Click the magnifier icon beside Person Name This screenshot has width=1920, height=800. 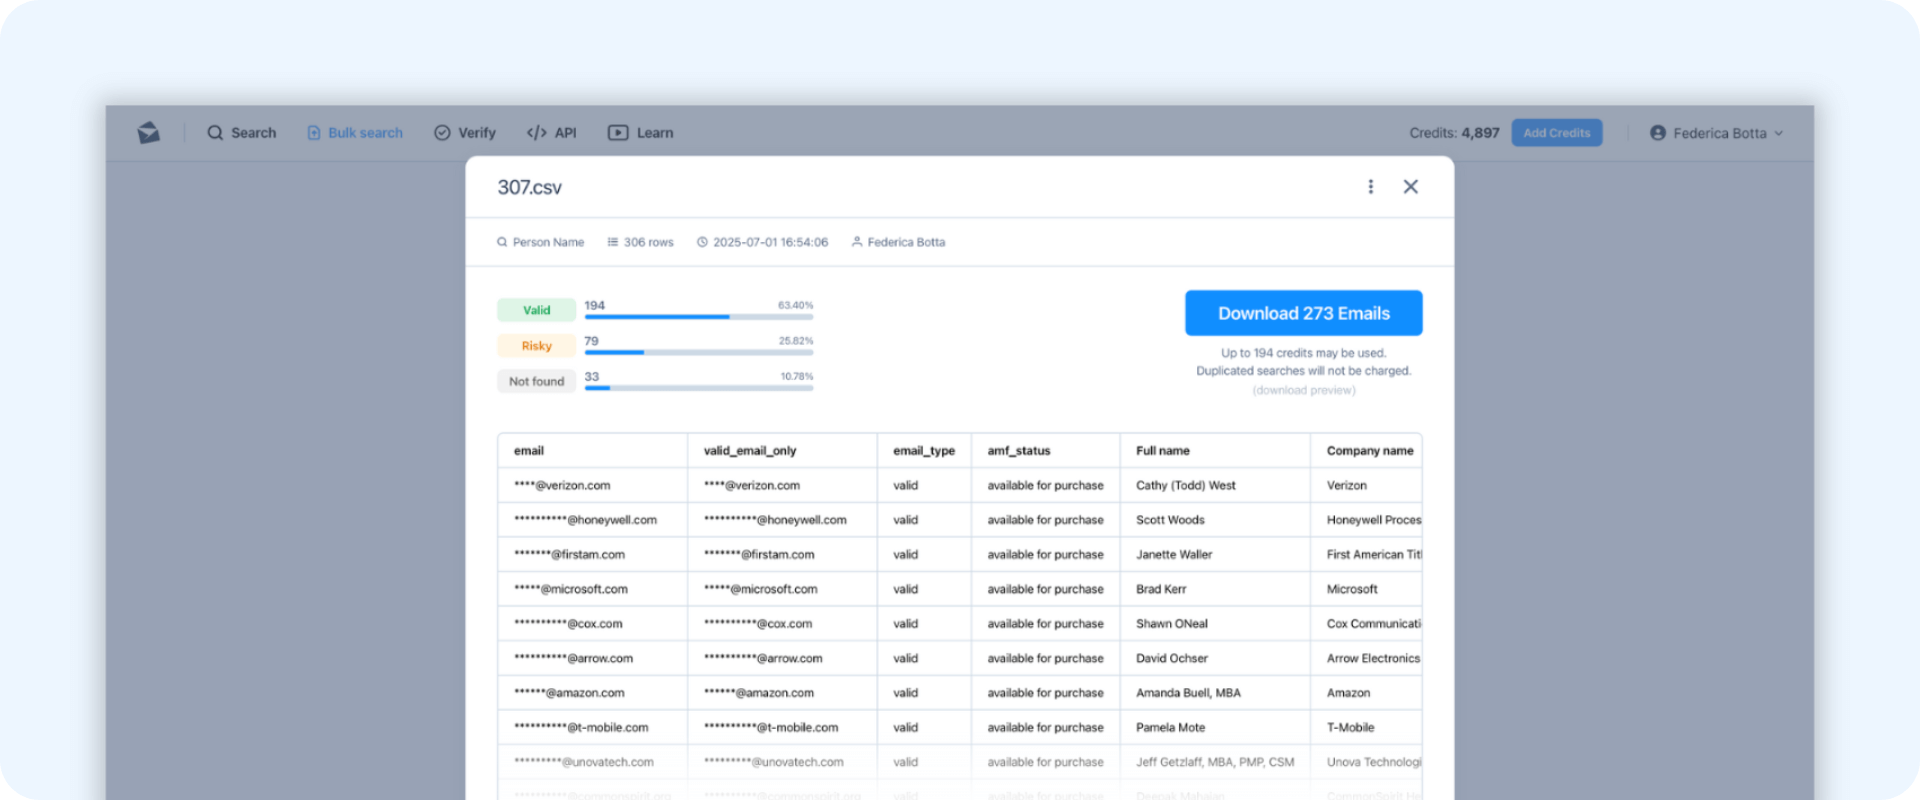tap(502, 242)
